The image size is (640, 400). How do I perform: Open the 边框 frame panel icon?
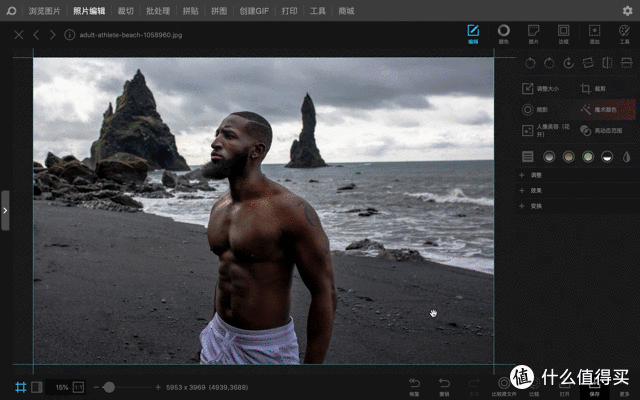coord(564,34)
